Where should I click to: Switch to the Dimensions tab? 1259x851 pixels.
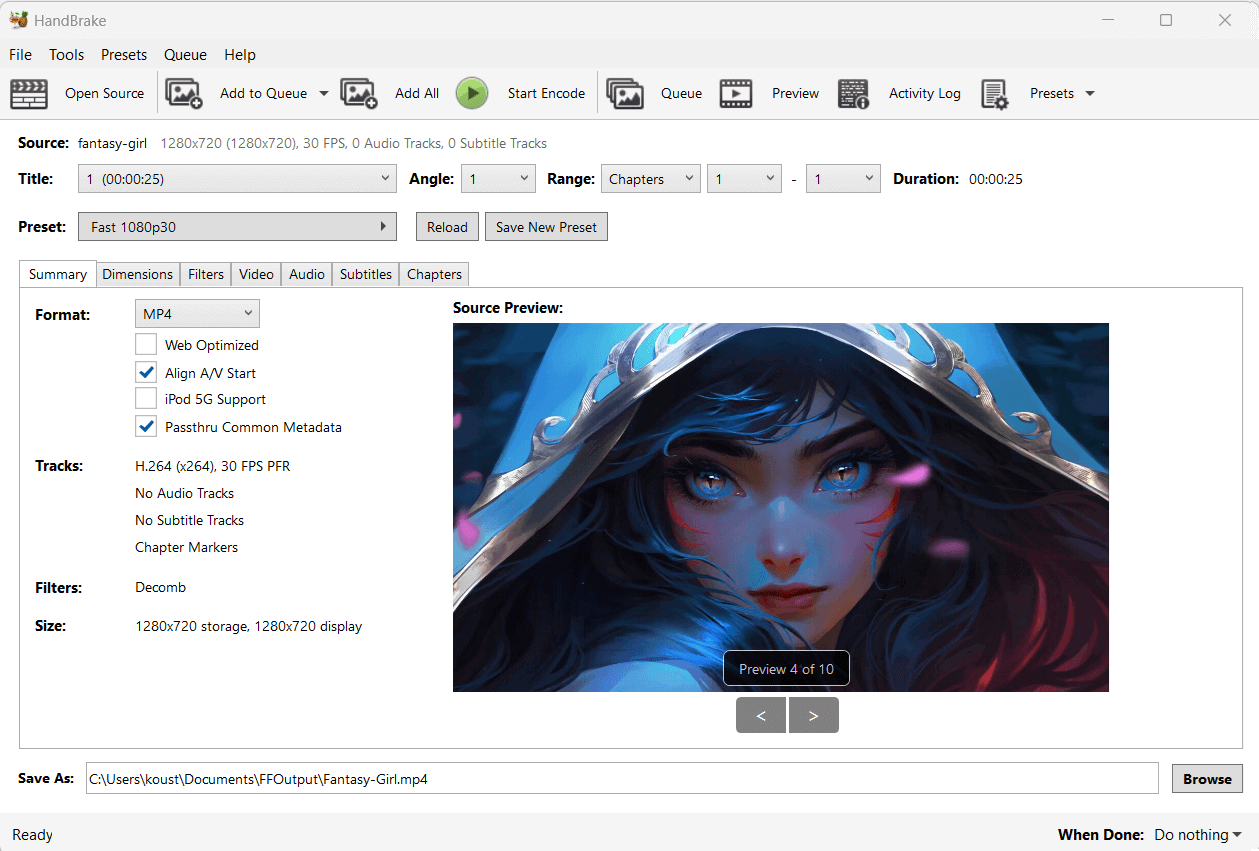pos(137,274)
